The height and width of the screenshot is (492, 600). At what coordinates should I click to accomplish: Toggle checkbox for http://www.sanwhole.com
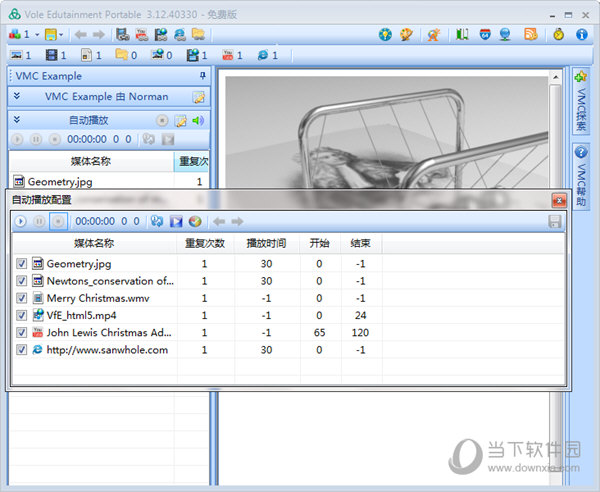[22, 350]
